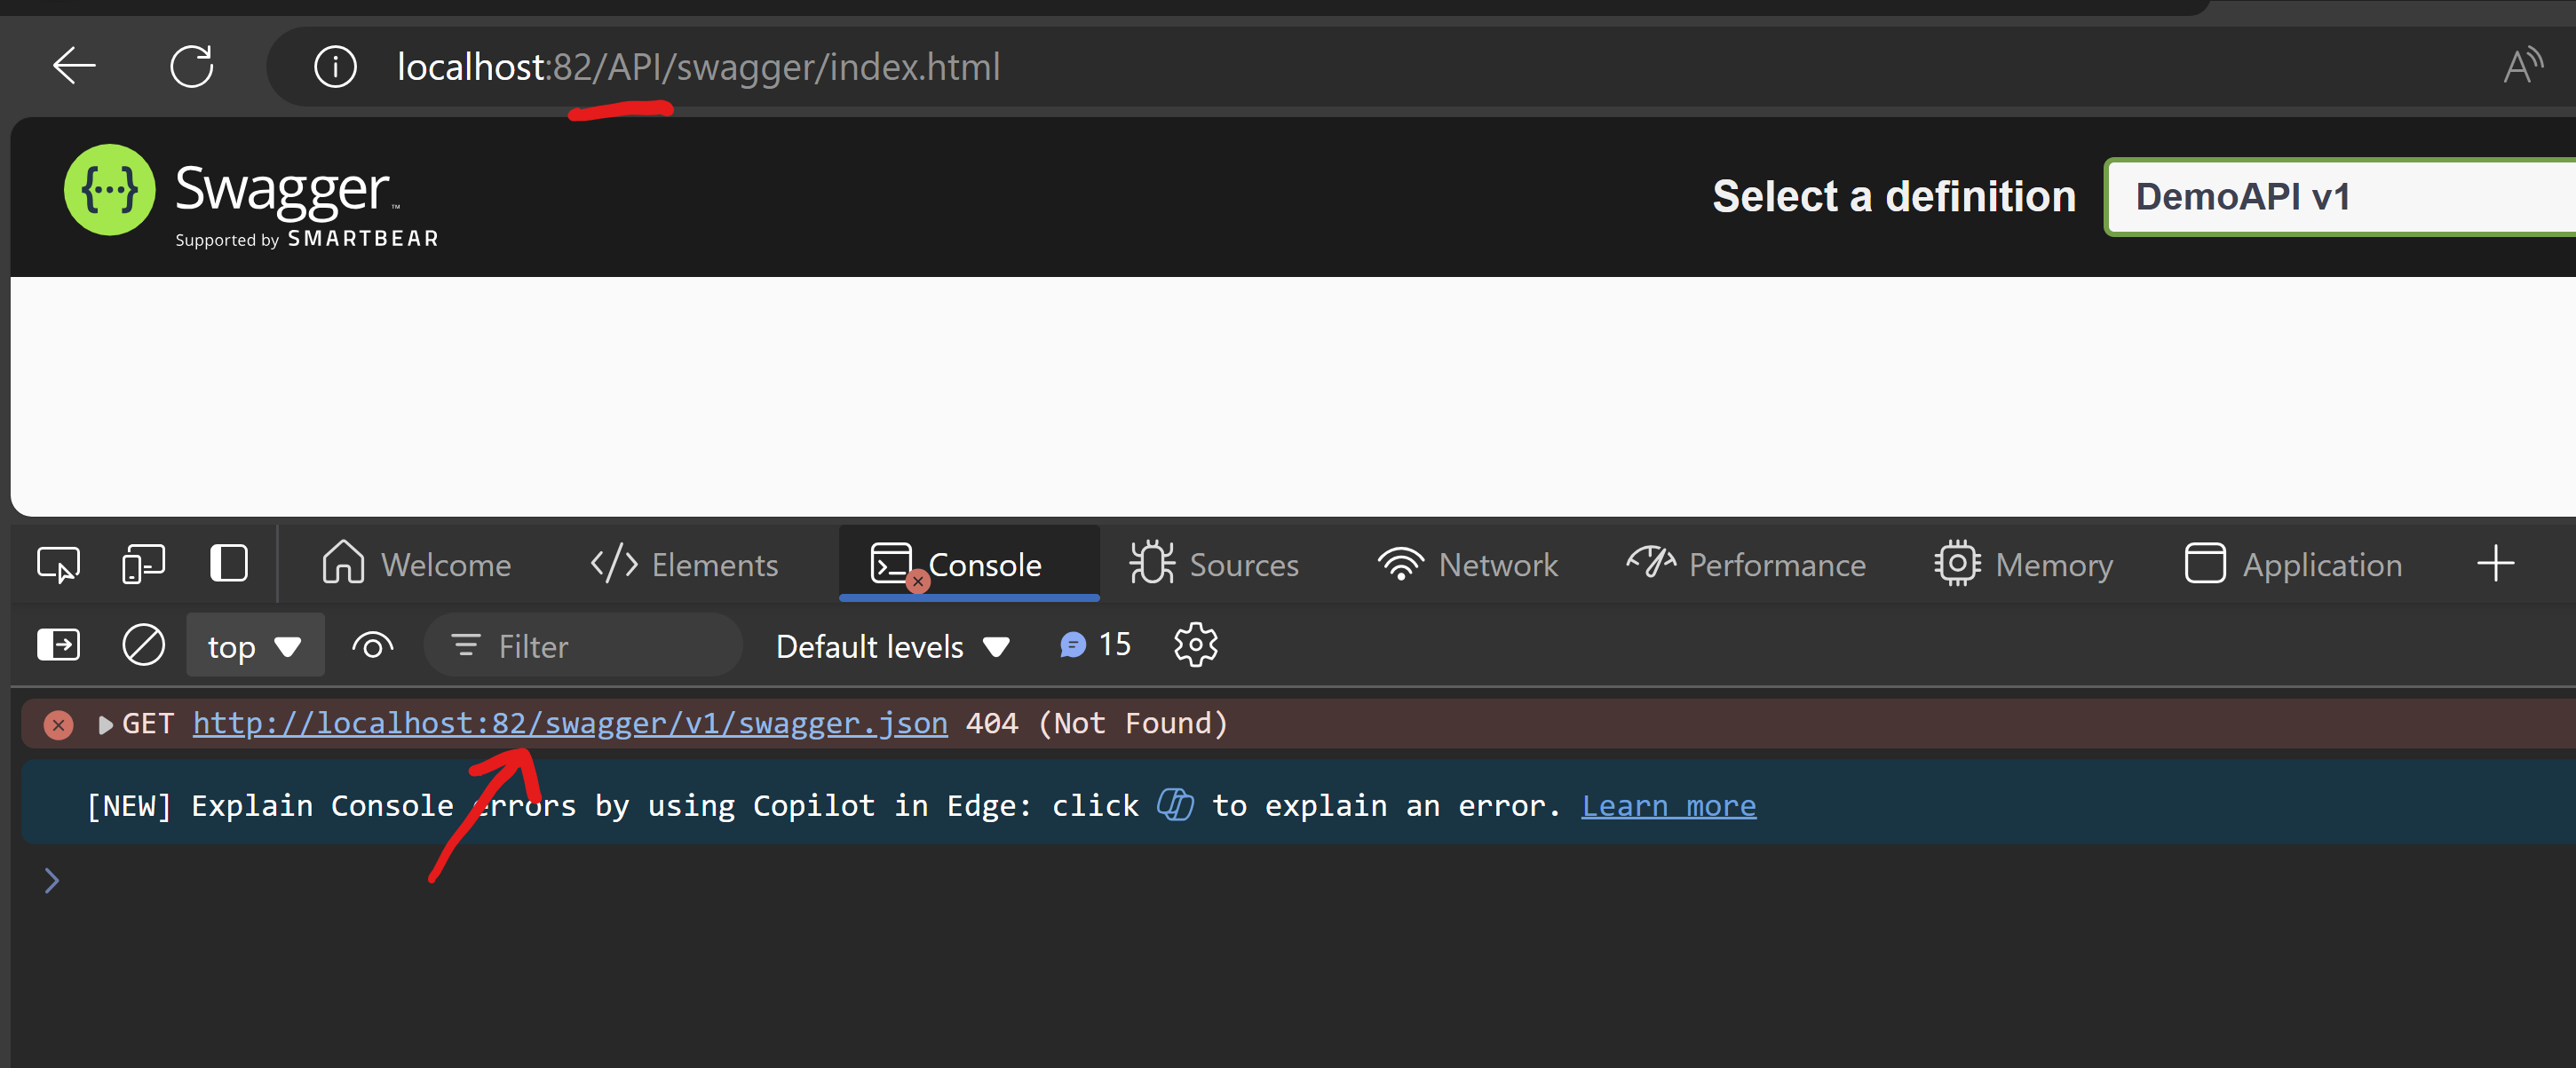The height and width of the screenshot is (1068, 2576).
Task: Click the site information icon
Action: point(335,67)
